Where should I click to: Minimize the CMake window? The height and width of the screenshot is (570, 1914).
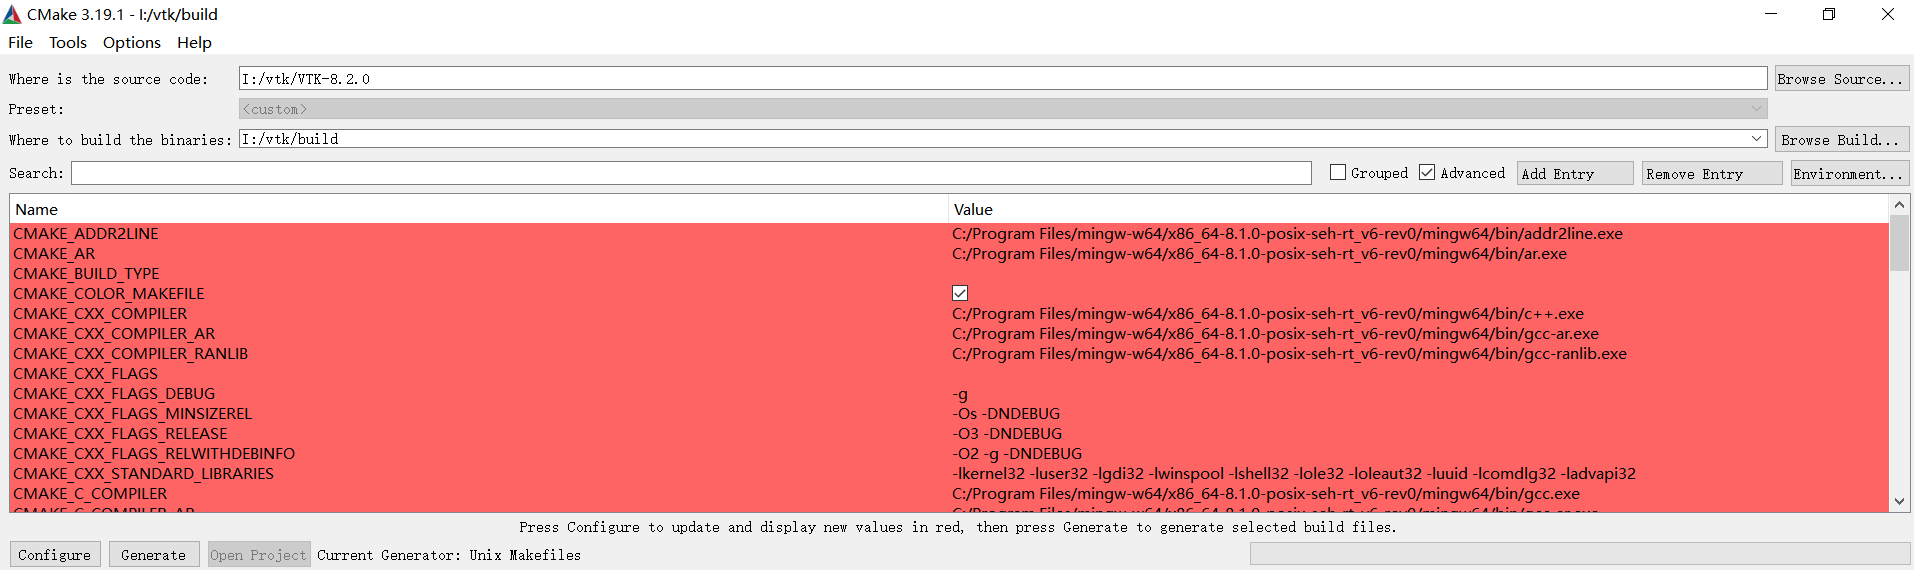tap(1771, 14)
